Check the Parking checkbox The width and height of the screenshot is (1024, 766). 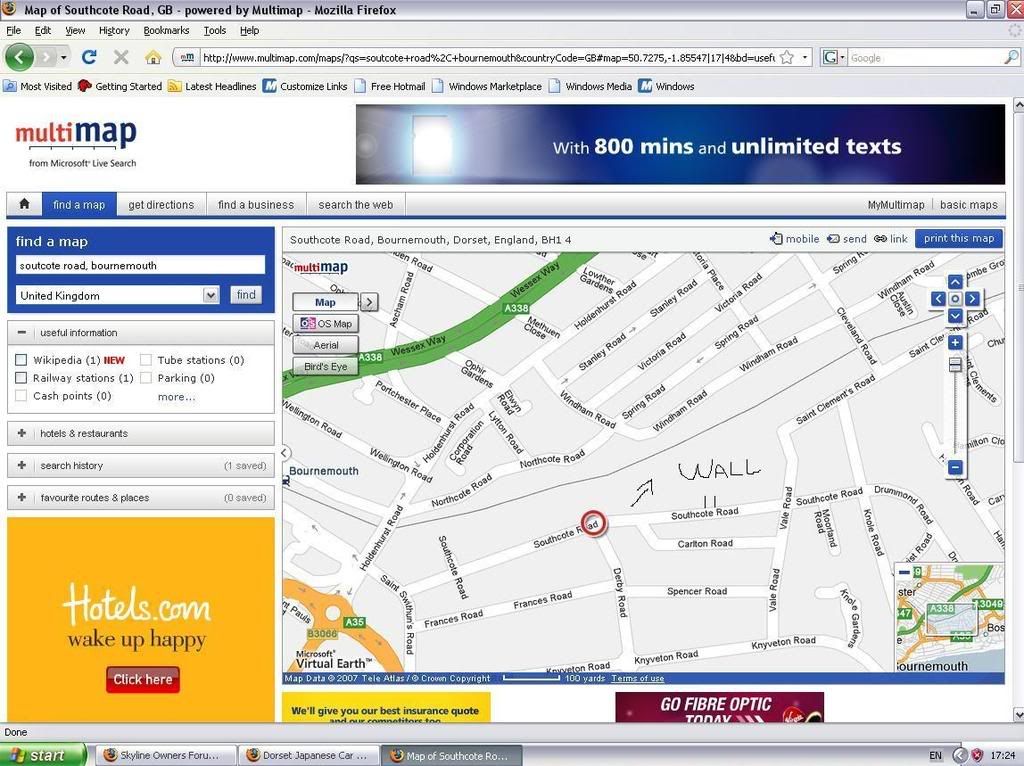(146, 378)
